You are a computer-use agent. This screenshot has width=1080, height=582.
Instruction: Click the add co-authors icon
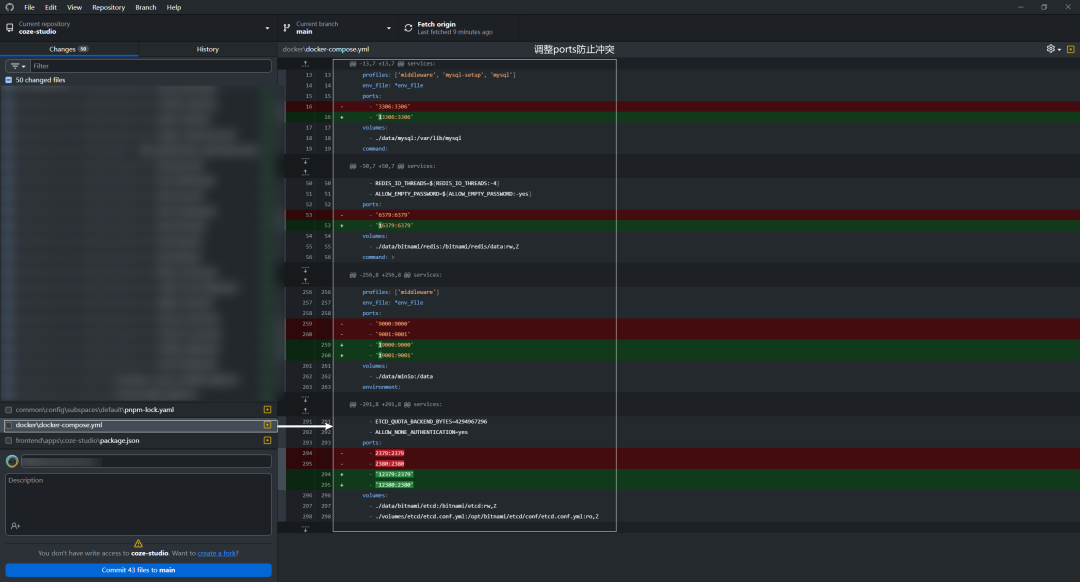coord(15,526)
